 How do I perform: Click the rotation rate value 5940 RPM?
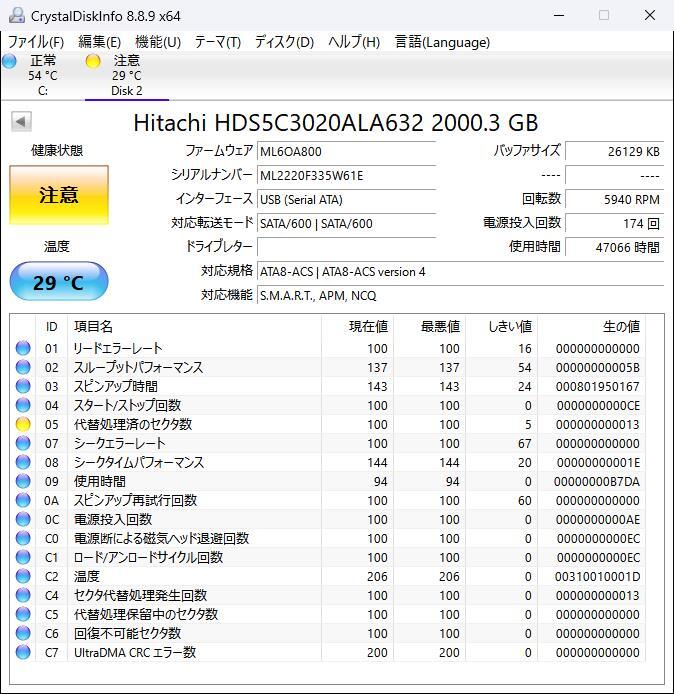coord(615,199)
